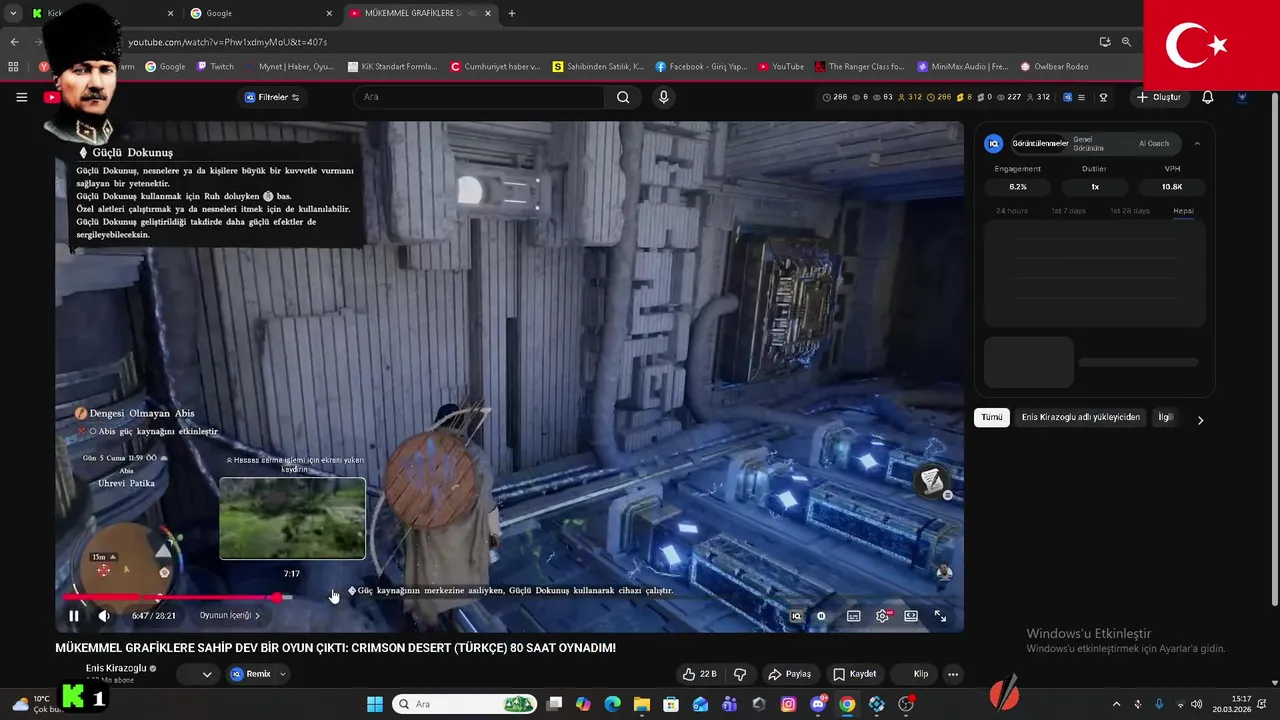Toggle autoplay switch in player
Viewport: 1280px width, 720px height.
click(821, 616)
